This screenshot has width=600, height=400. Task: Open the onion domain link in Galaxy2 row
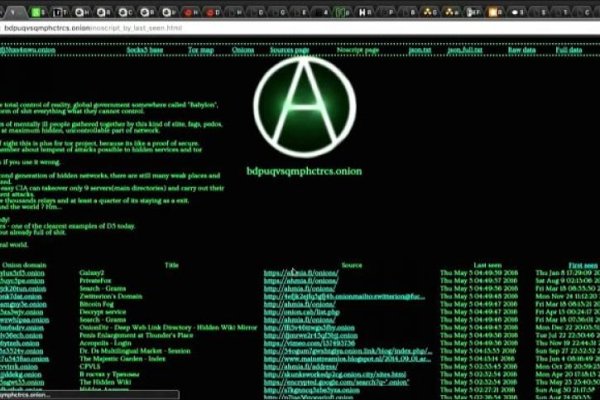22,273
